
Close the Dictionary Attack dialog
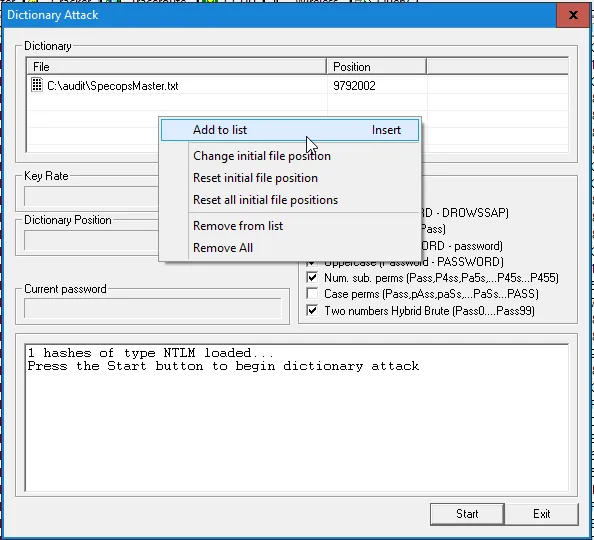click(x=573, y=15)
